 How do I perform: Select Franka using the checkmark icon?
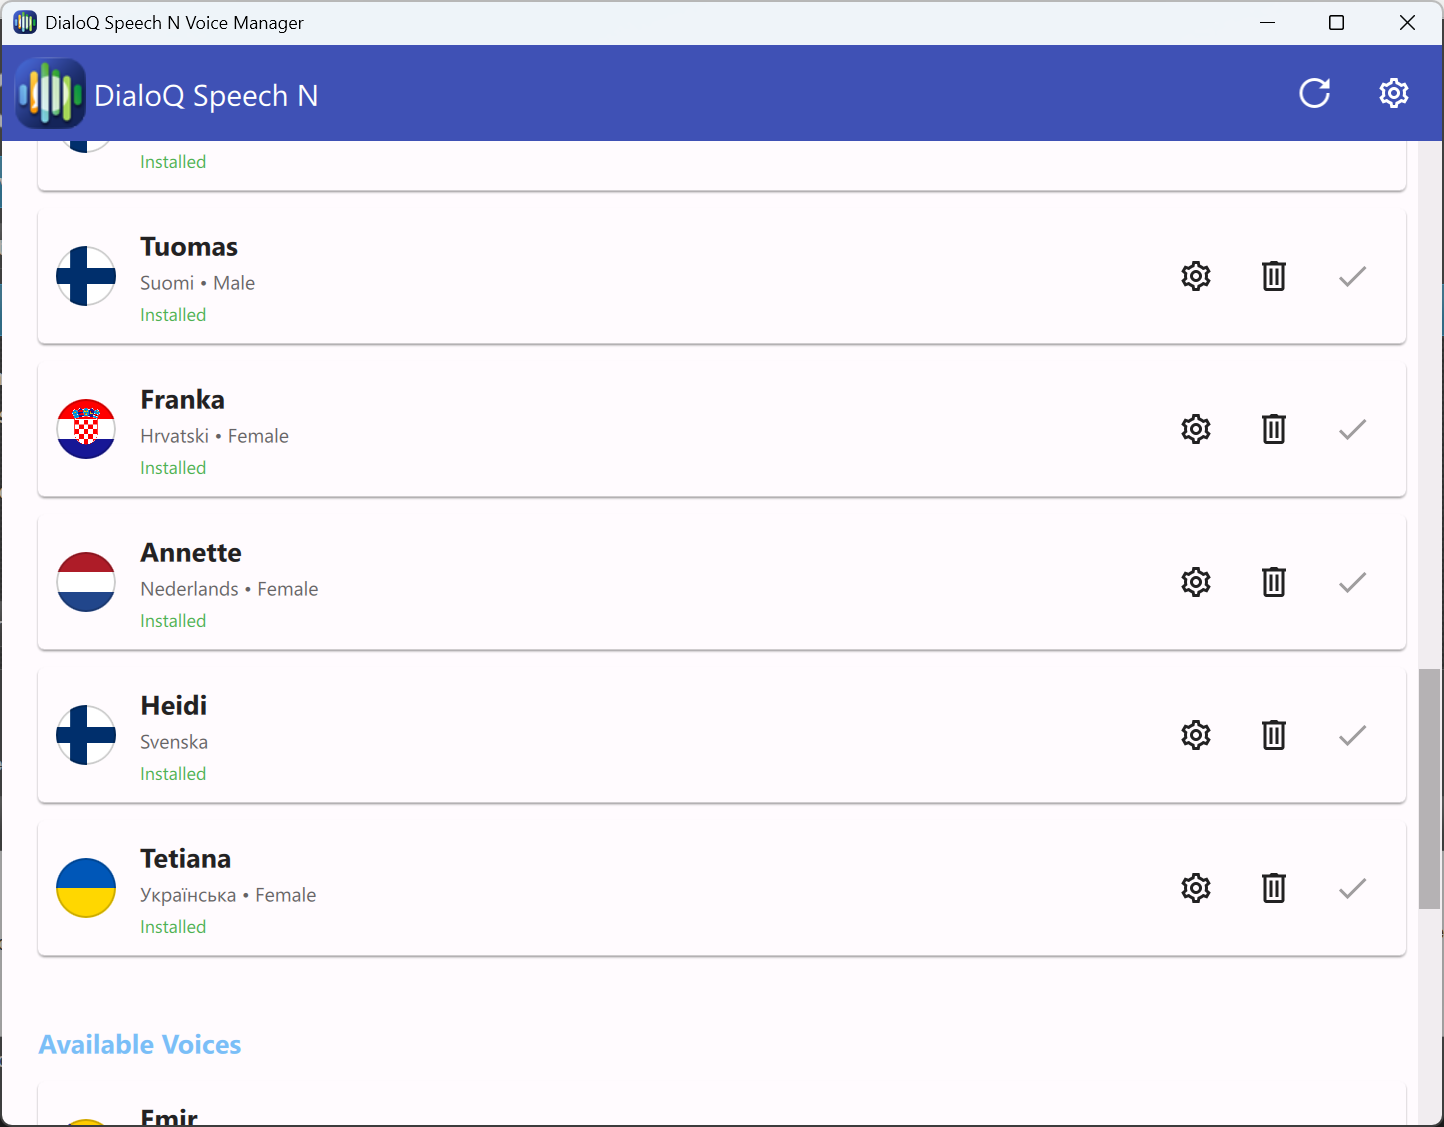point(1352,429)
